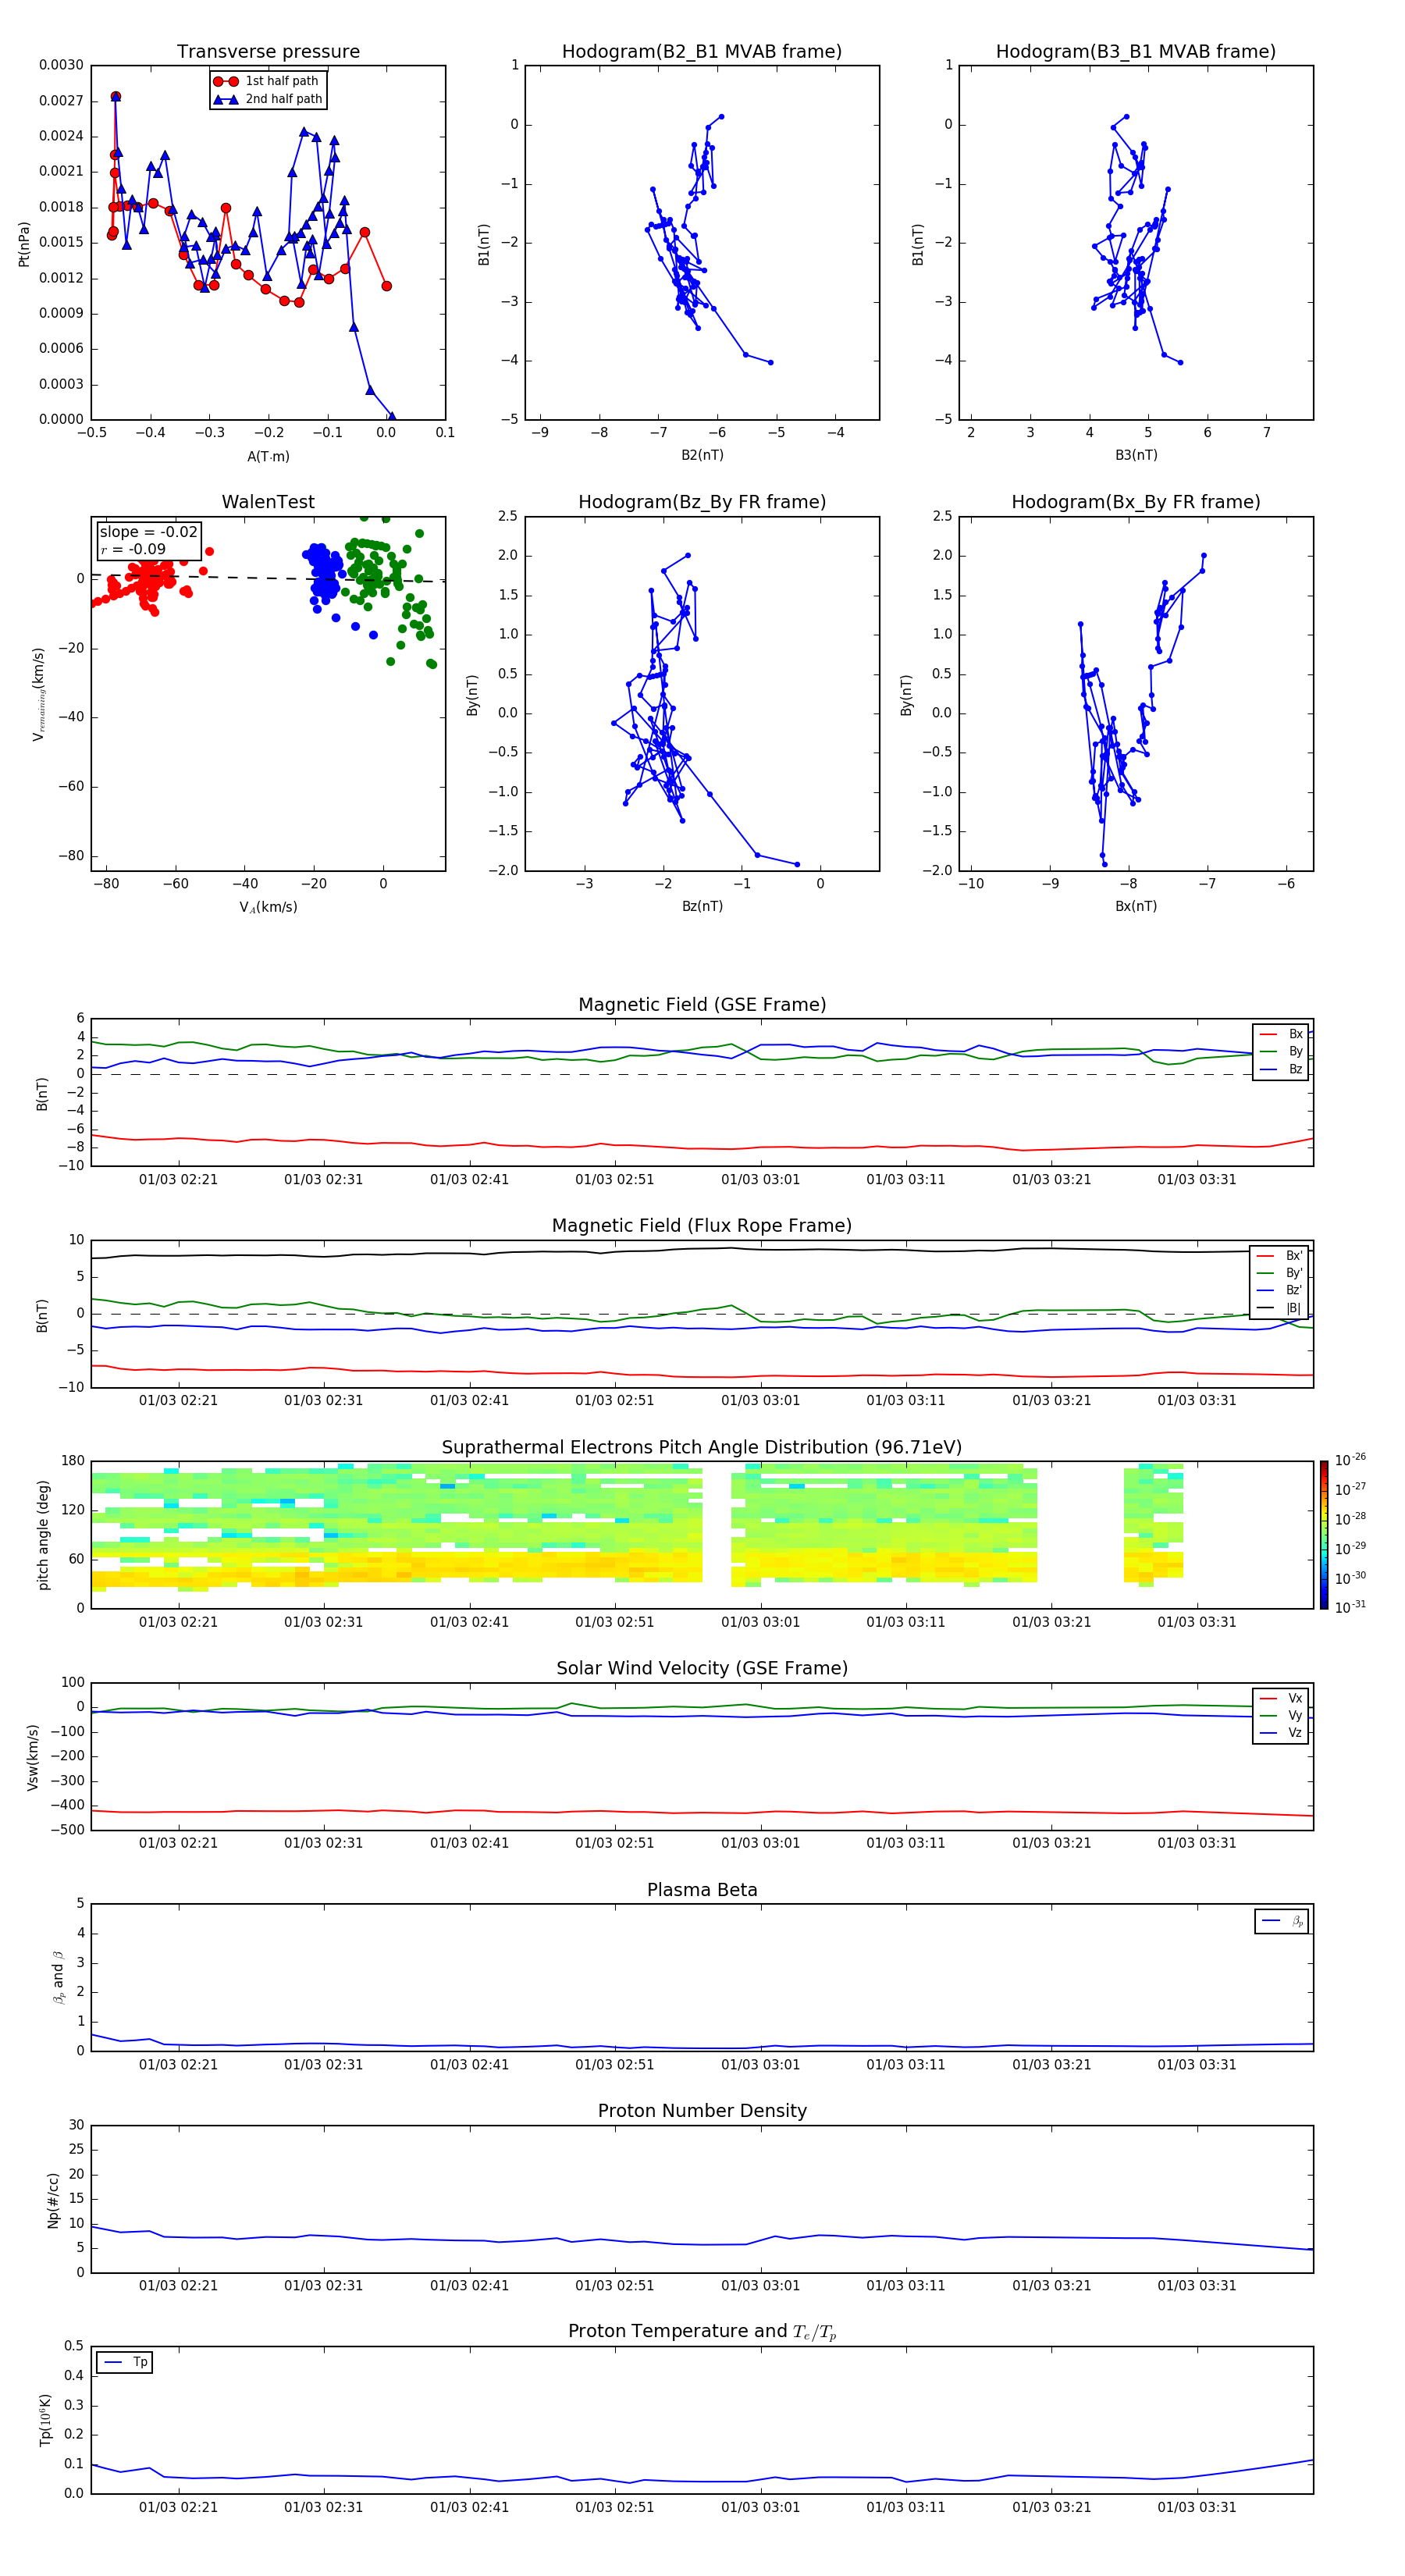Viewport: 1405px width, 2576px height.
Task: Select the 'Solar Wind Velocity (GSE Frame)' title
Action: [702, 1668]
